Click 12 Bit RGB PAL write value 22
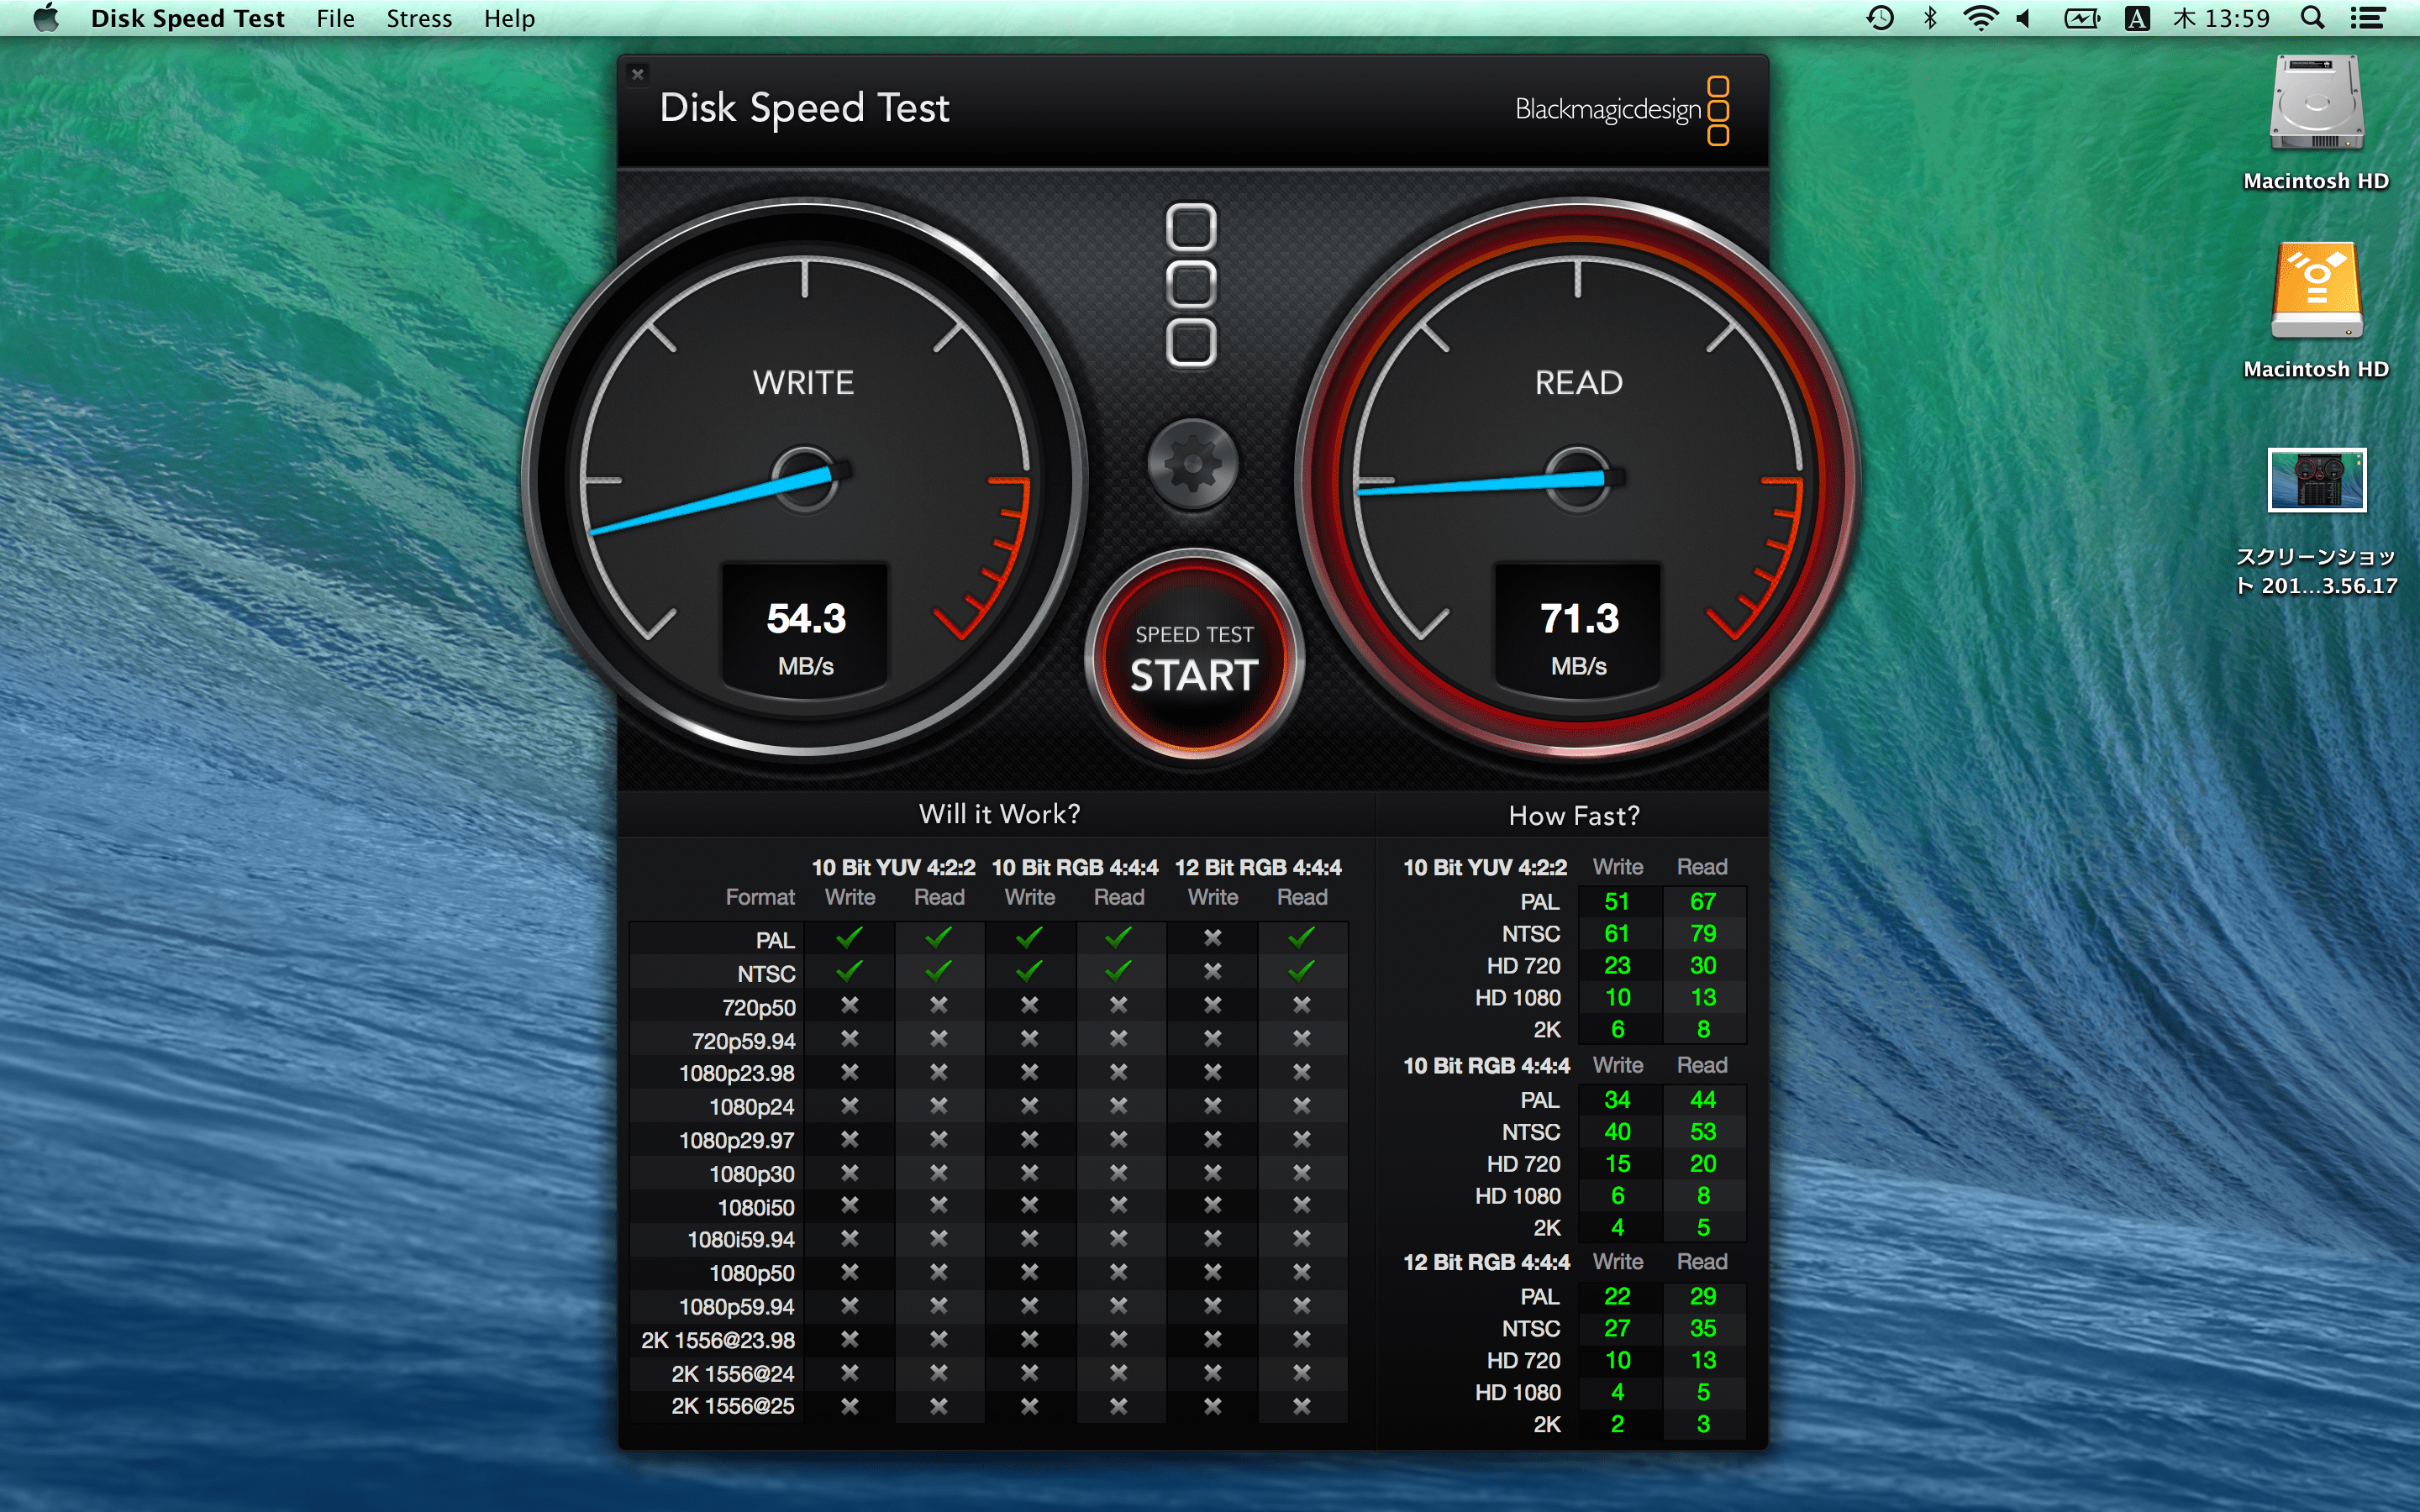Viewport: 2420px width, 1512px height. (x=1617, y=1297)
